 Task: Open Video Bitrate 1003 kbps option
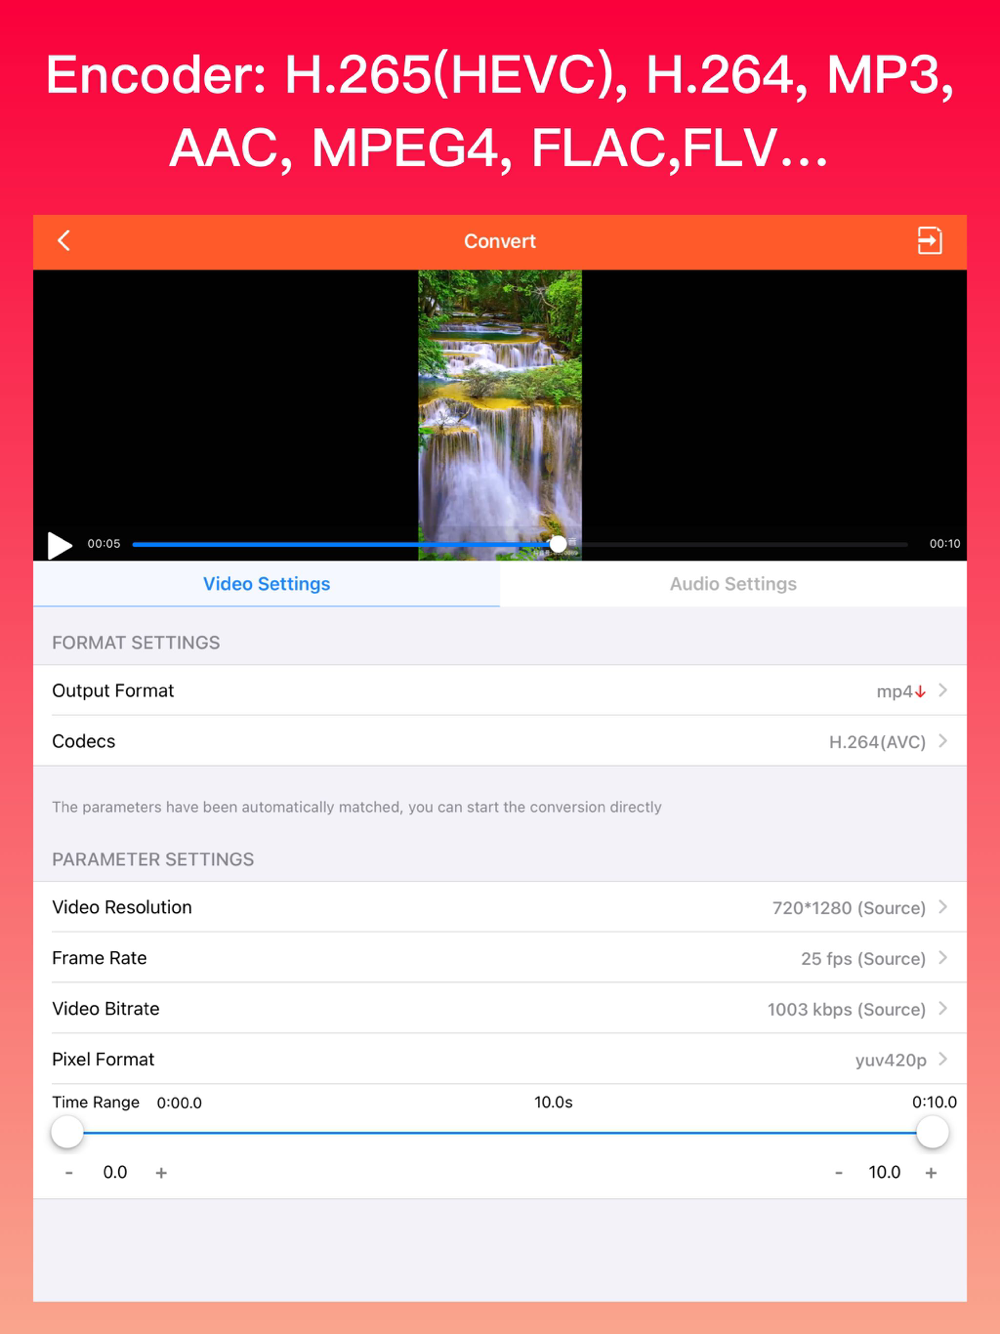click(x=500, y=1009)
